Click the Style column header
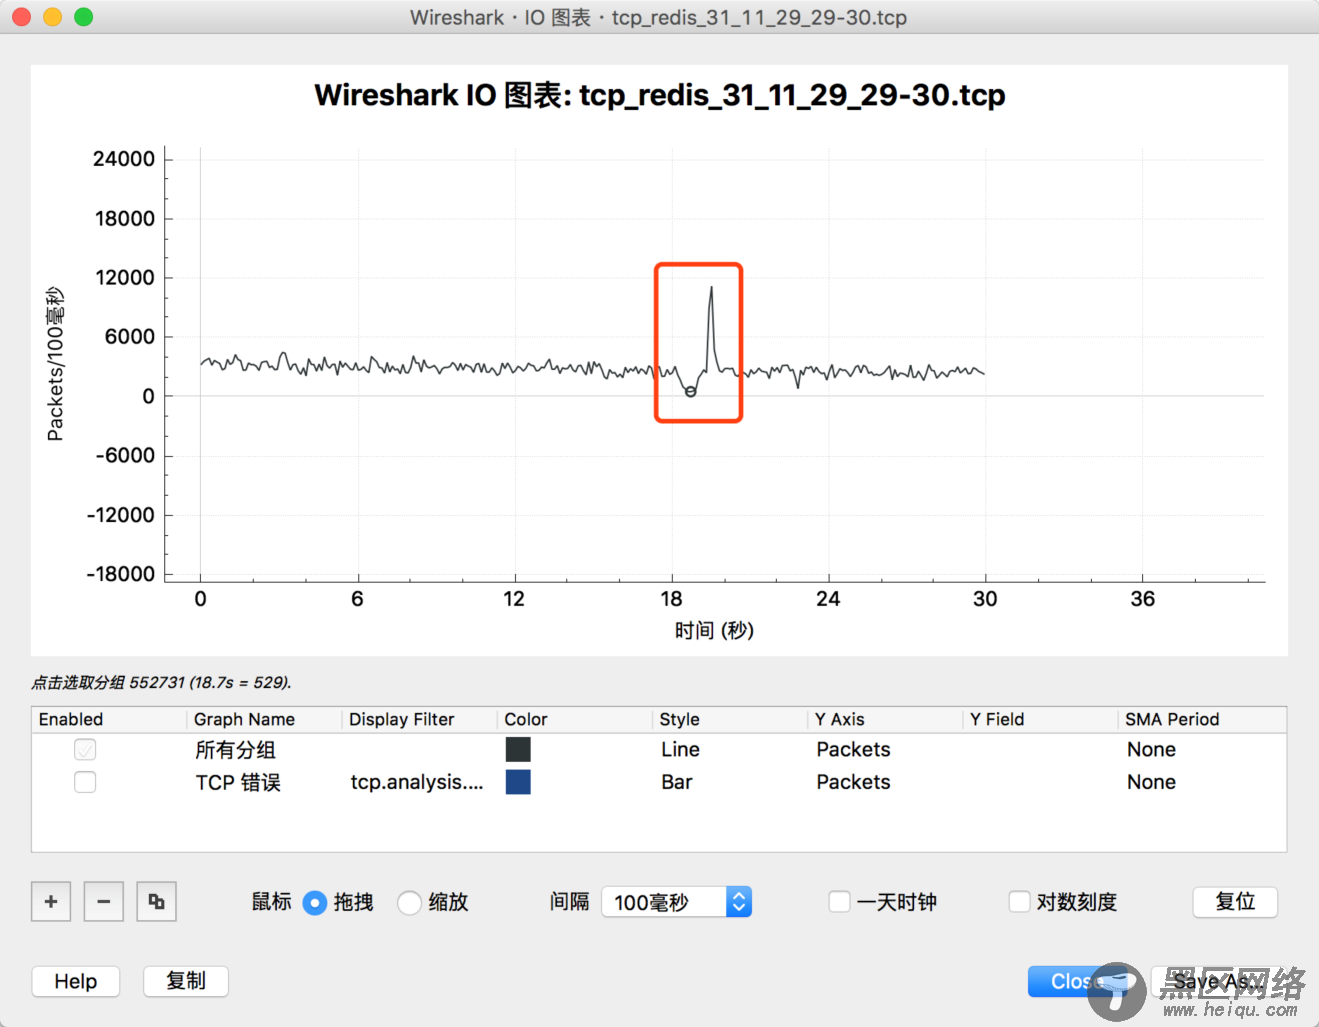The width and height of the screenshot is (1319, 1027). point(729,719)
